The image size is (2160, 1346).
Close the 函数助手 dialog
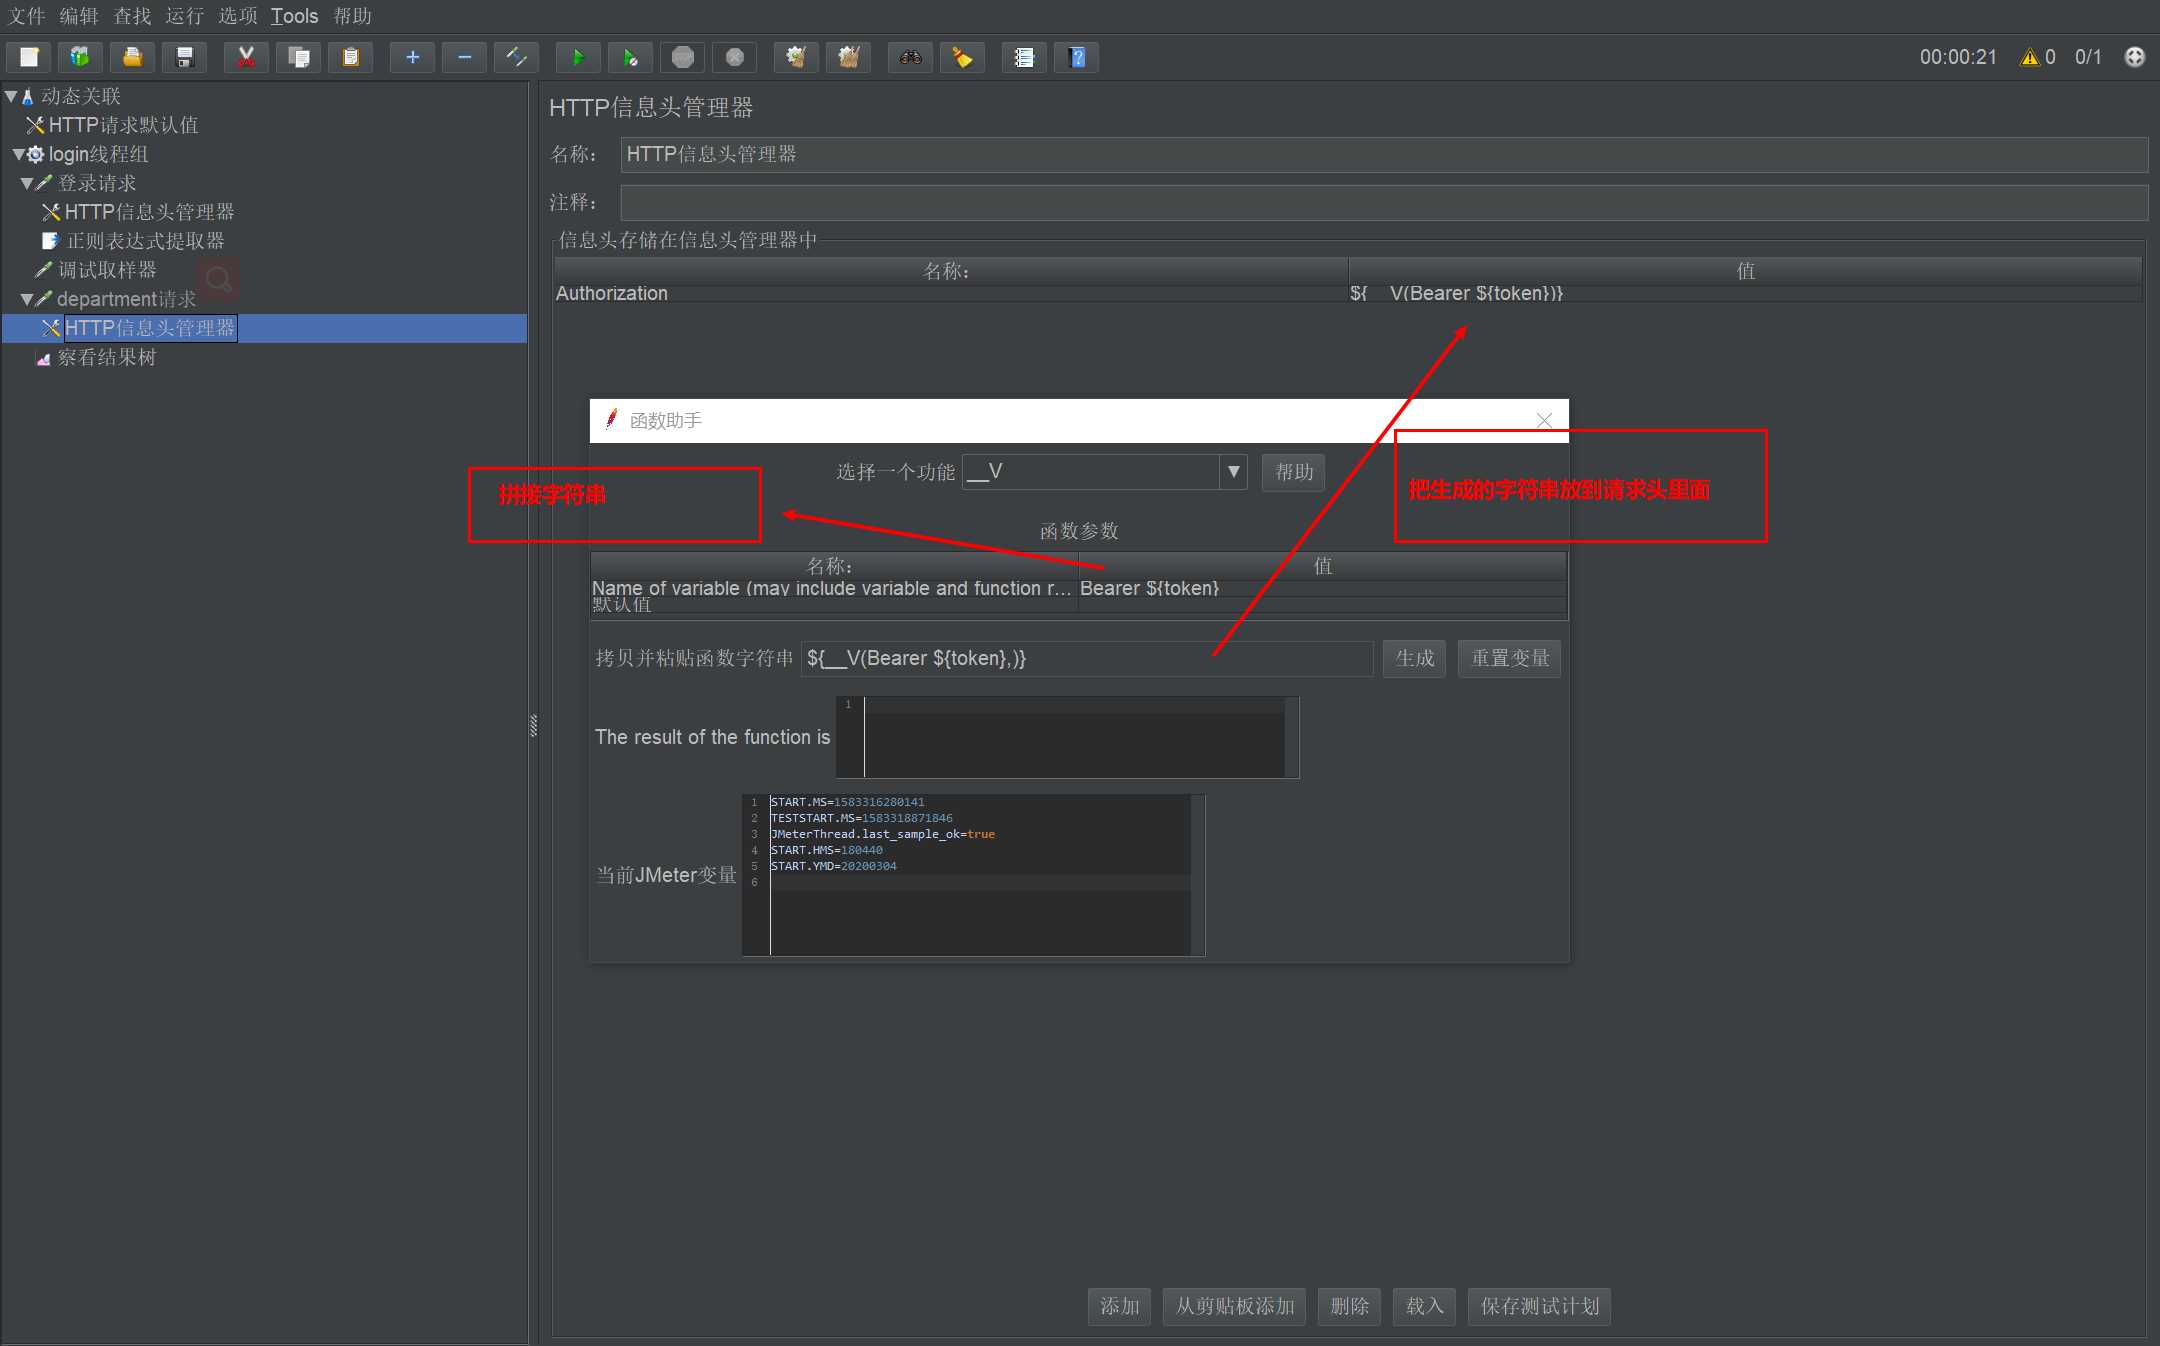click(x=1544, y=420)
